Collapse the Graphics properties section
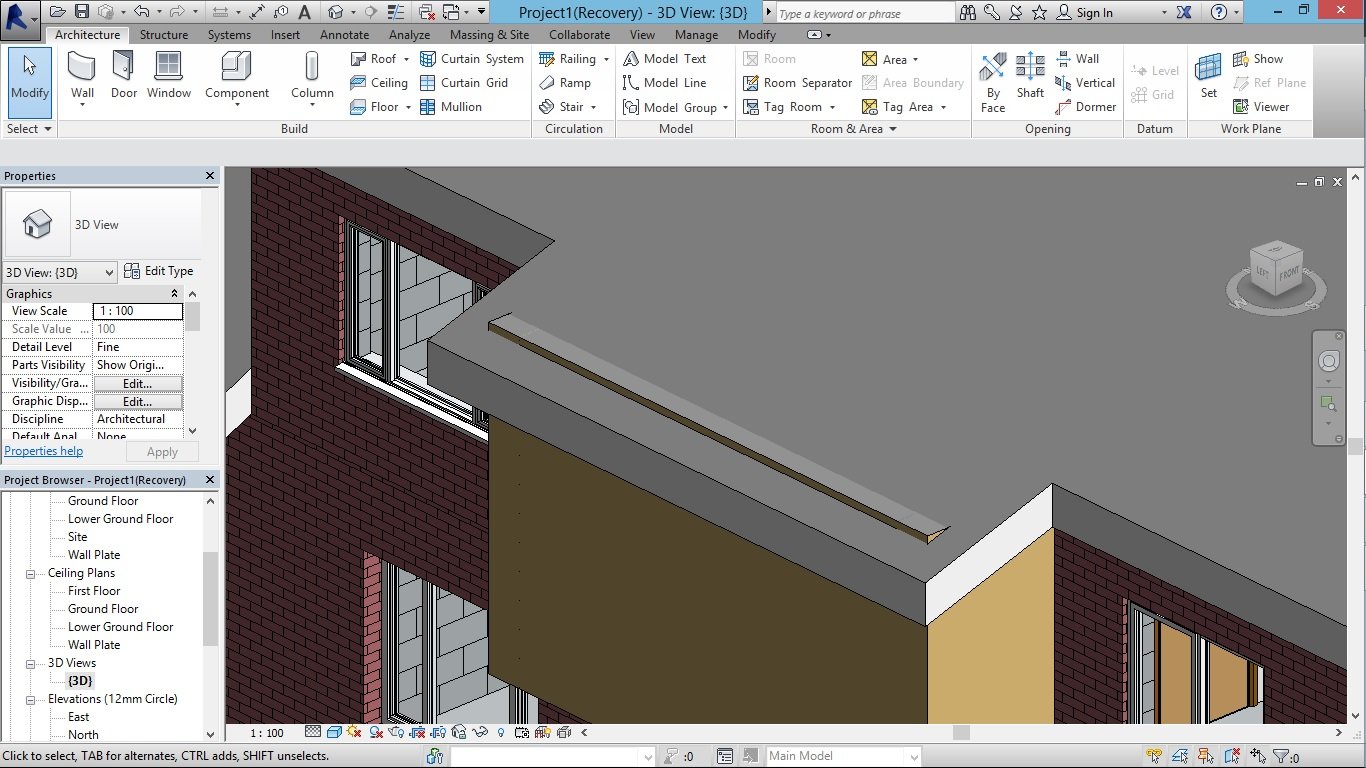Screen dimensions: 1366x768 tap(174, 293)
